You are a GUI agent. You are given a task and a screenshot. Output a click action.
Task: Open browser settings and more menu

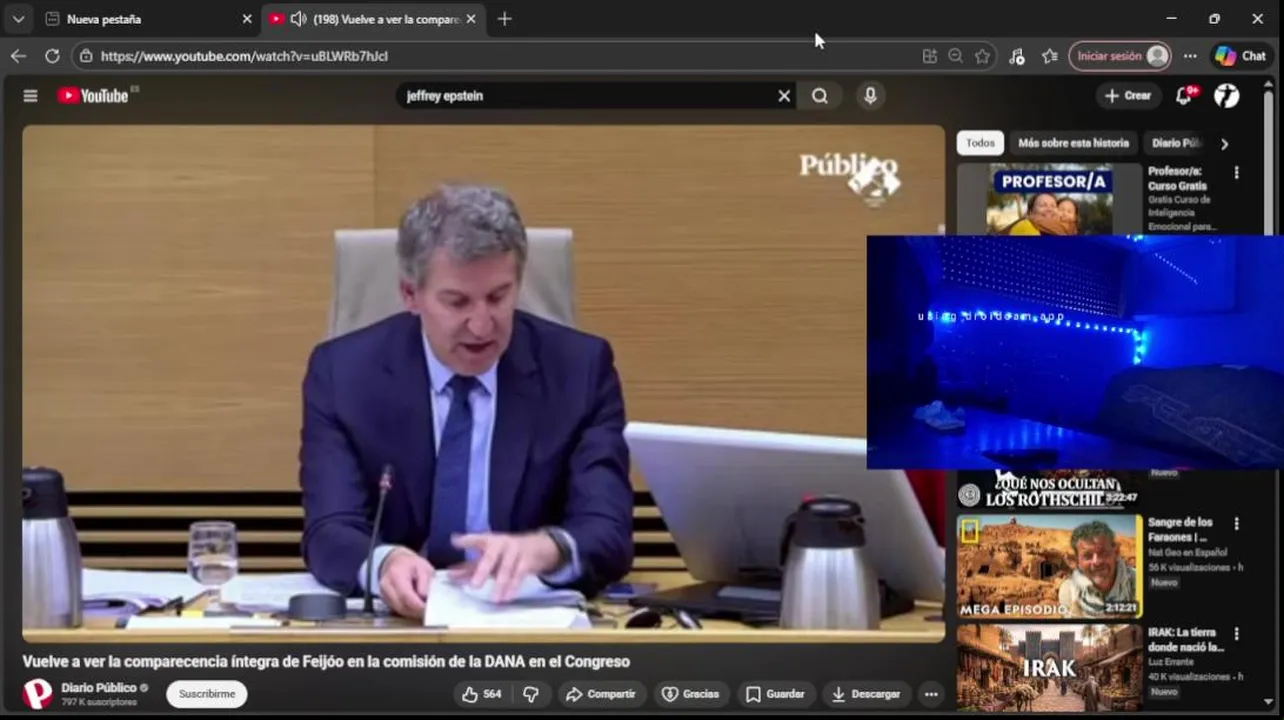click(x=1189, y=56)
